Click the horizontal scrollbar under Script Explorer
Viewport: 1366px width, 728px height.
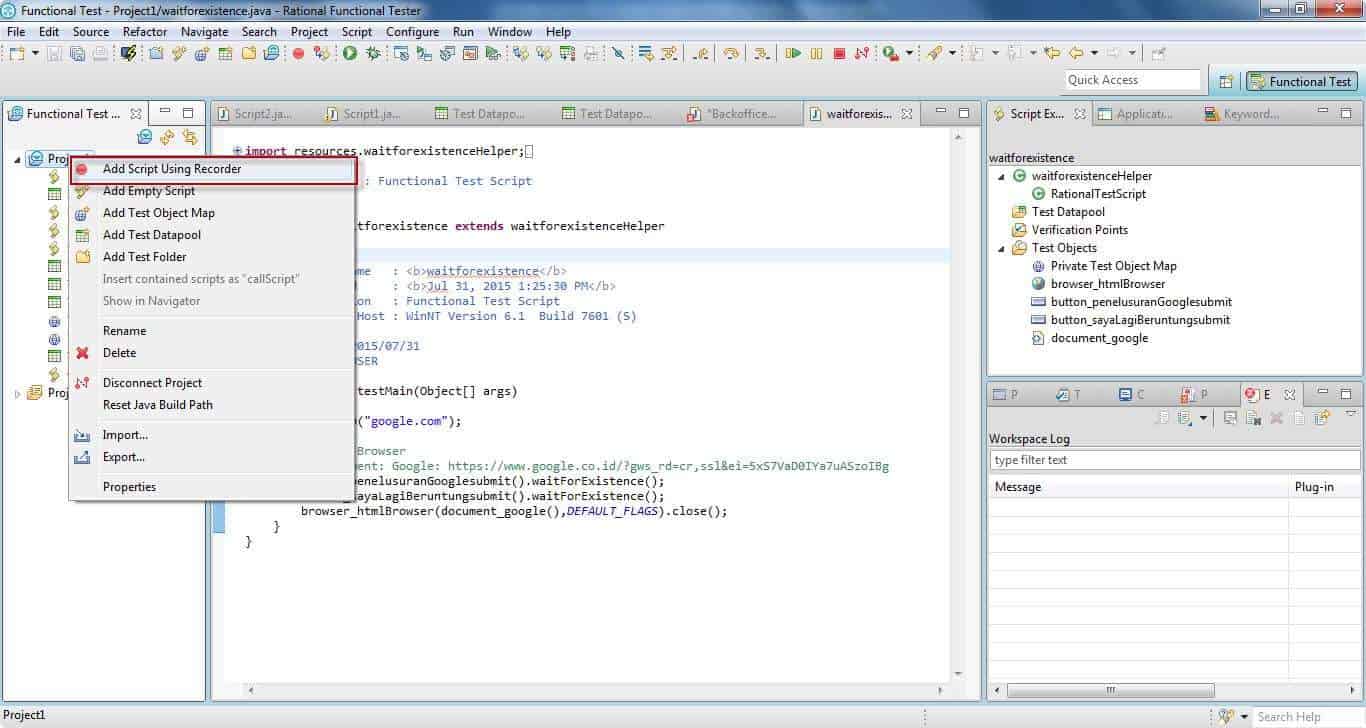(1110, 690)
